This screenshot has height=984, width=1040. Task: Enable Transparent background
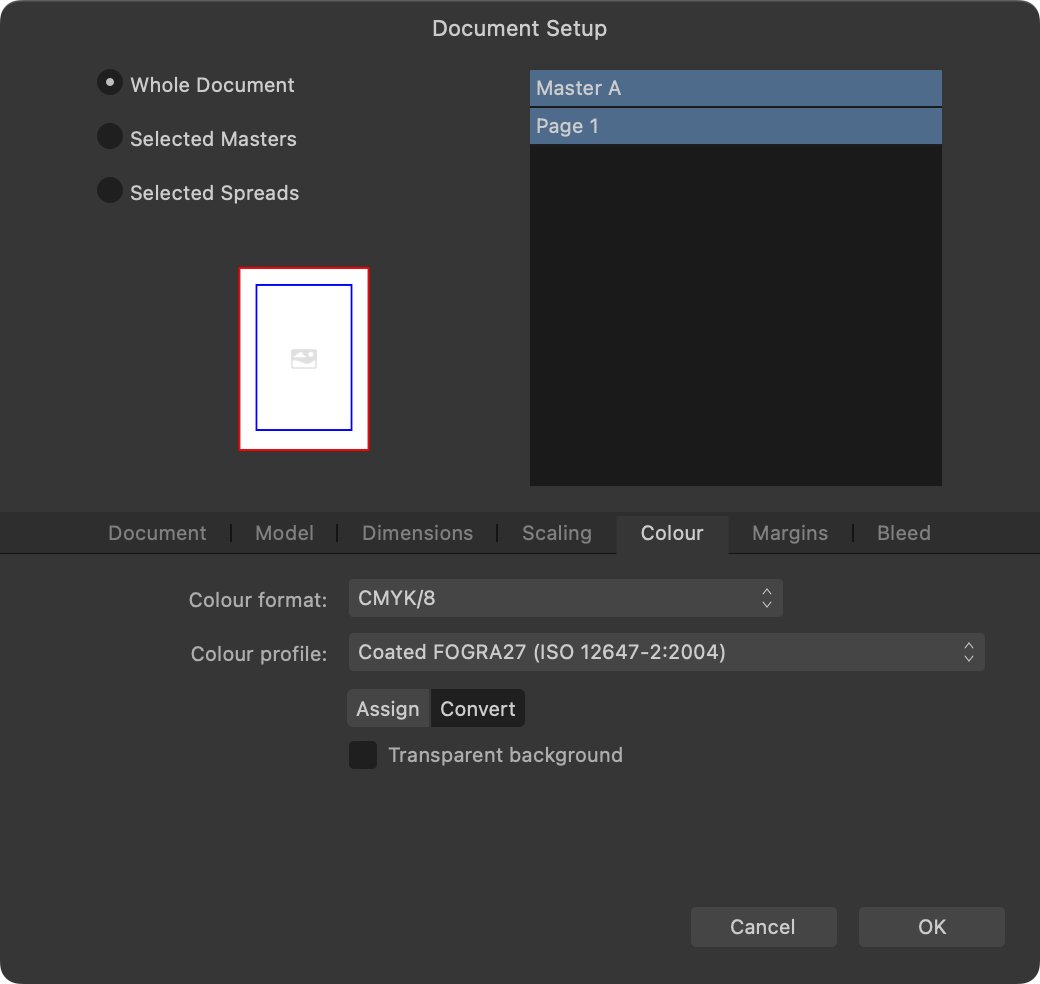(363, 755)
